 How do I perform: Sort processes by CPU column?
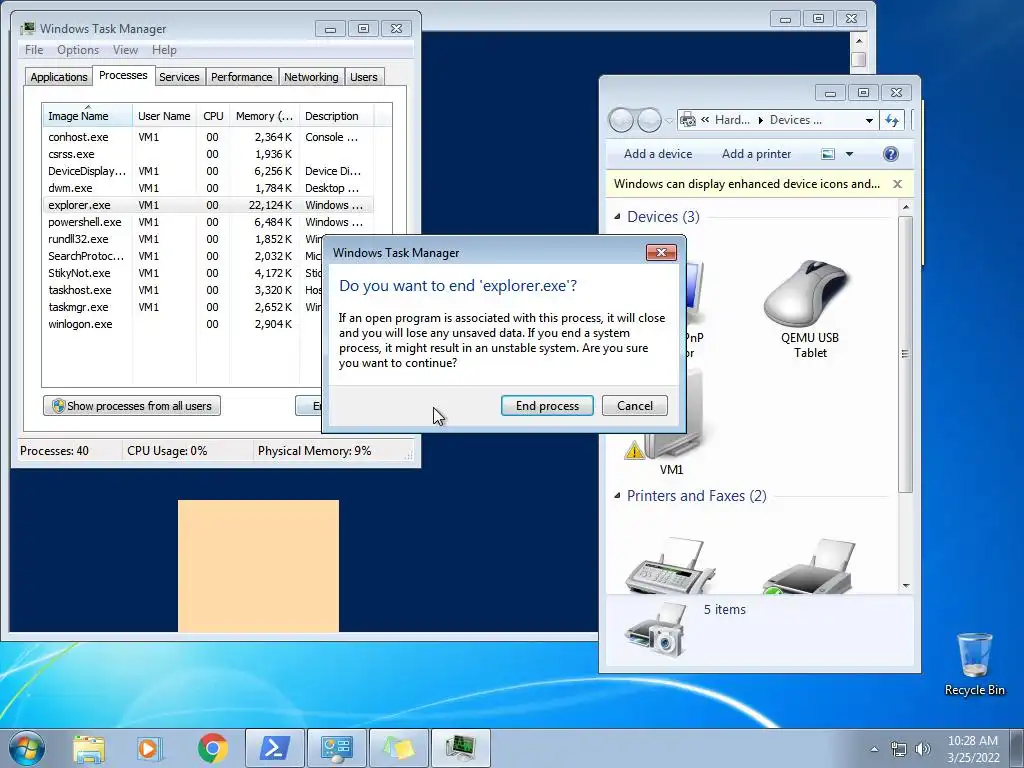pos(213,116)
